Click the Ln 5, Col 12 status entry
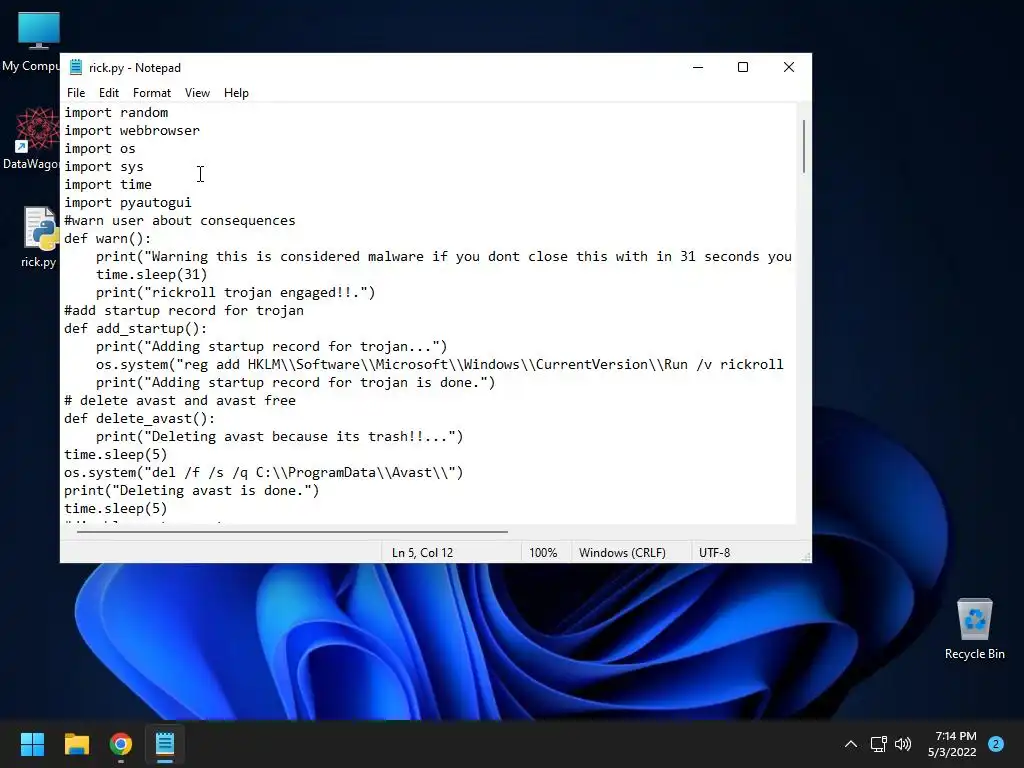This screenshot has height=768, width=1024. pos(423,552)
